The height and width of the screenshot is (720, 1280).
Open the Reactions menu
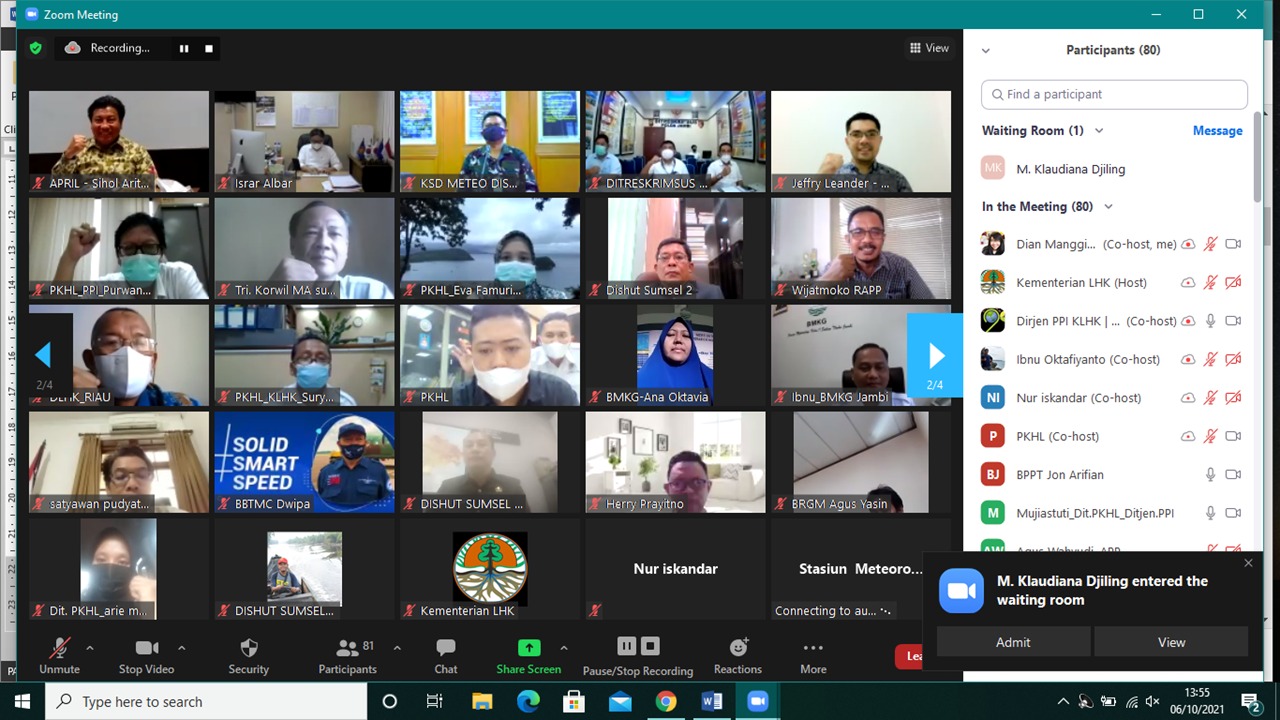(738, 648)
